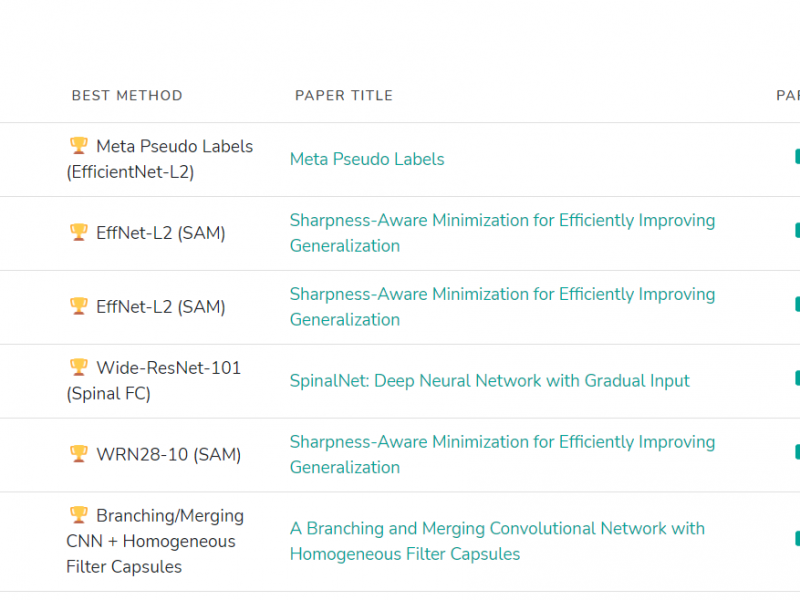Click the green icon in the WRN28-10 row

[x=796, y=452]
